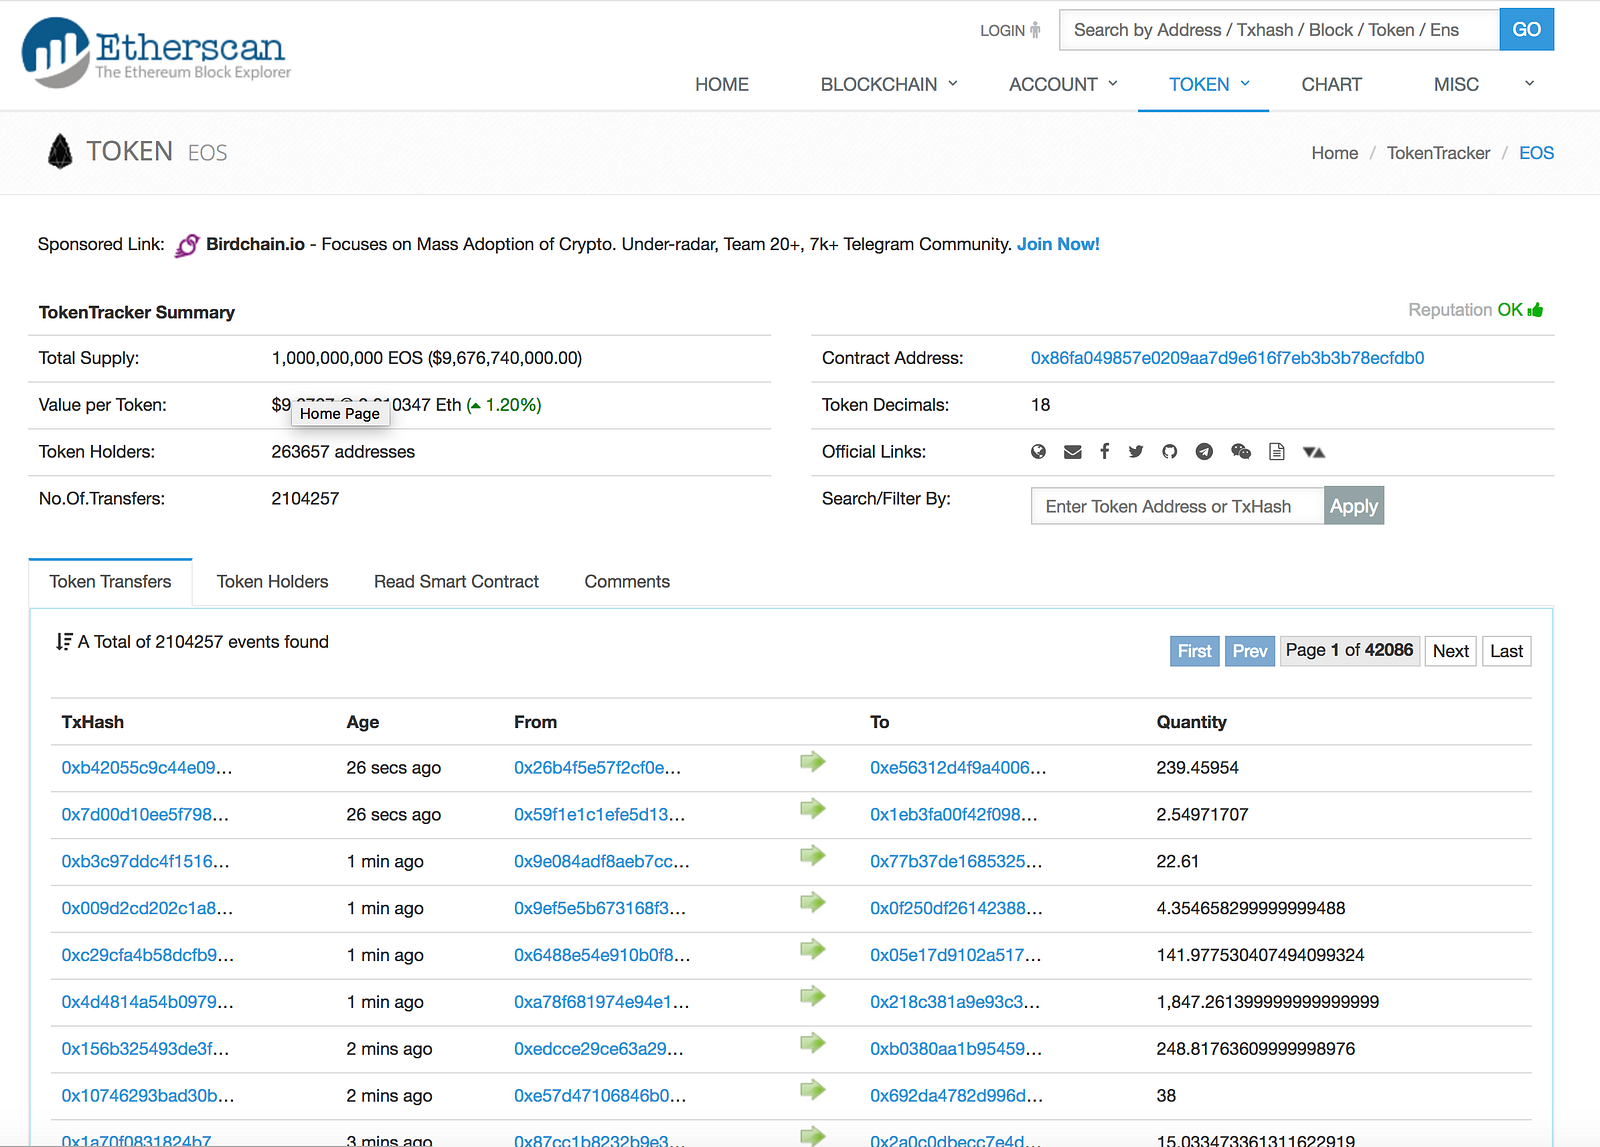This screenshot has height=1147, width=1600.
Task: Expand the ACCOUNT dropdown menu
Action: click(1063, 84)
